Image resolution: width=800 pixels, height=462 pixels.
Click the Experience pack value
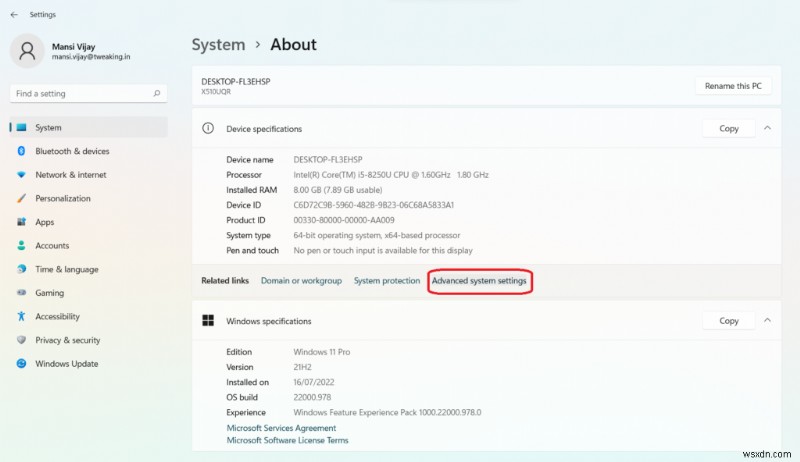[387, 413]
